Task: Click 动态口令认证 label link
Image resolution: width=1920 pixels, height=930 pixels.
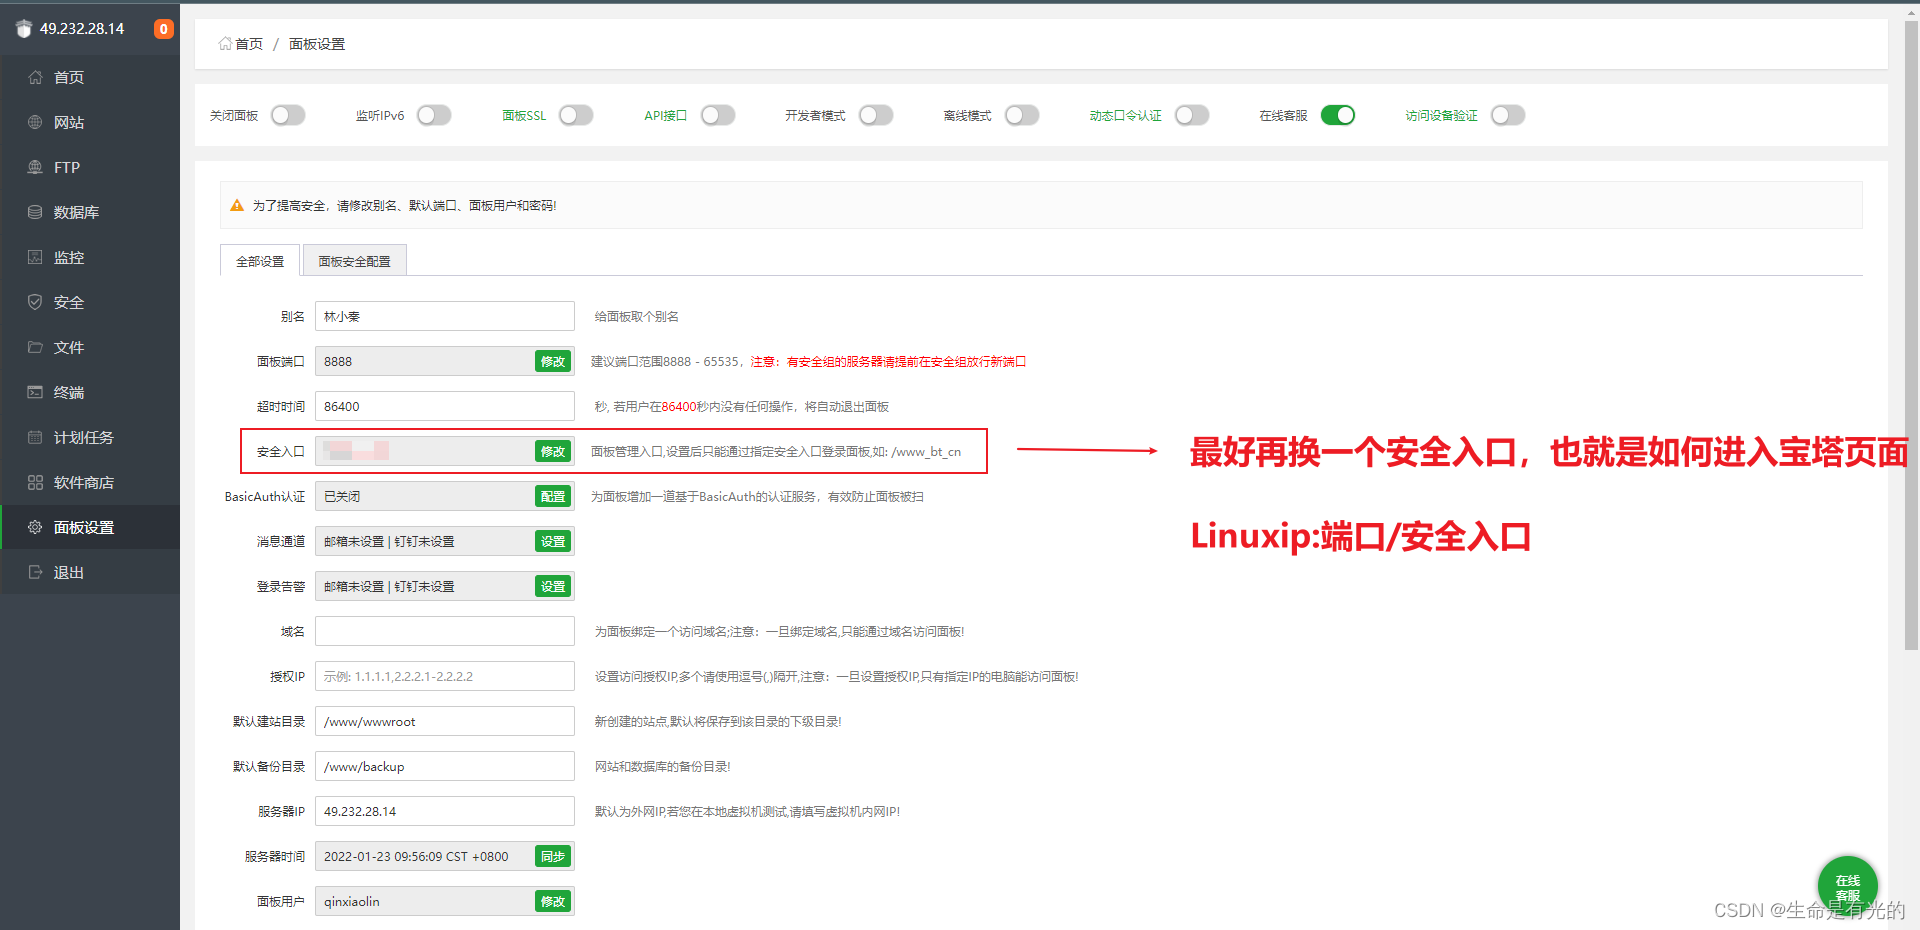Action: tap(1126, 116)
